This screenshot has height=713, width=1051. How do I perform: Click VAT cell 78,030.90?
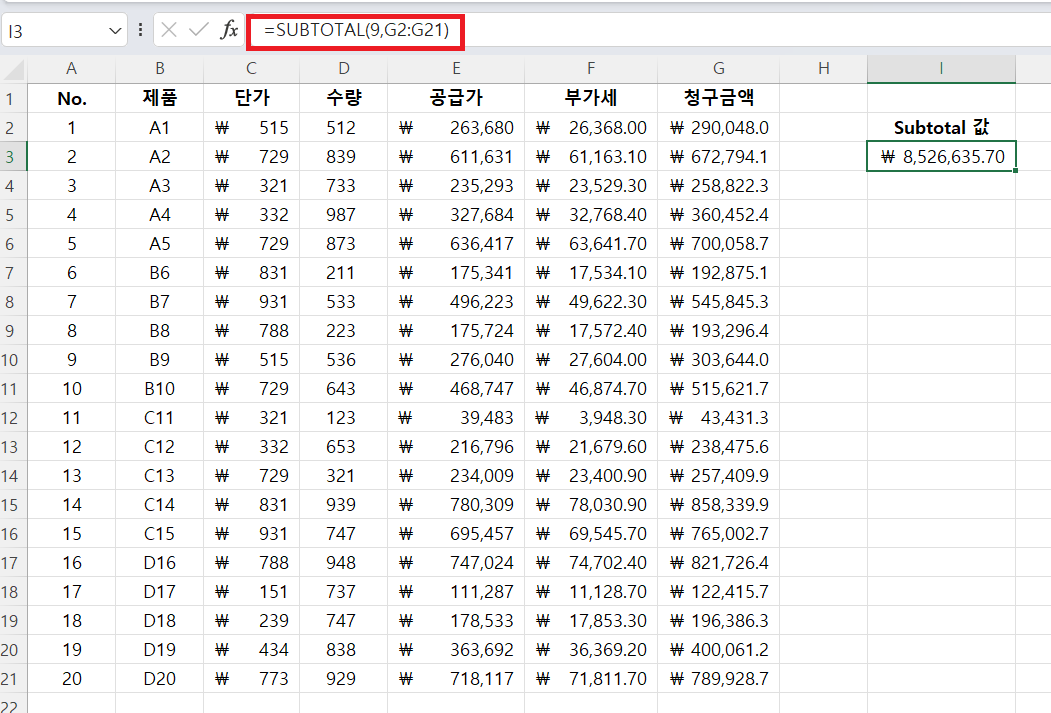591,505
